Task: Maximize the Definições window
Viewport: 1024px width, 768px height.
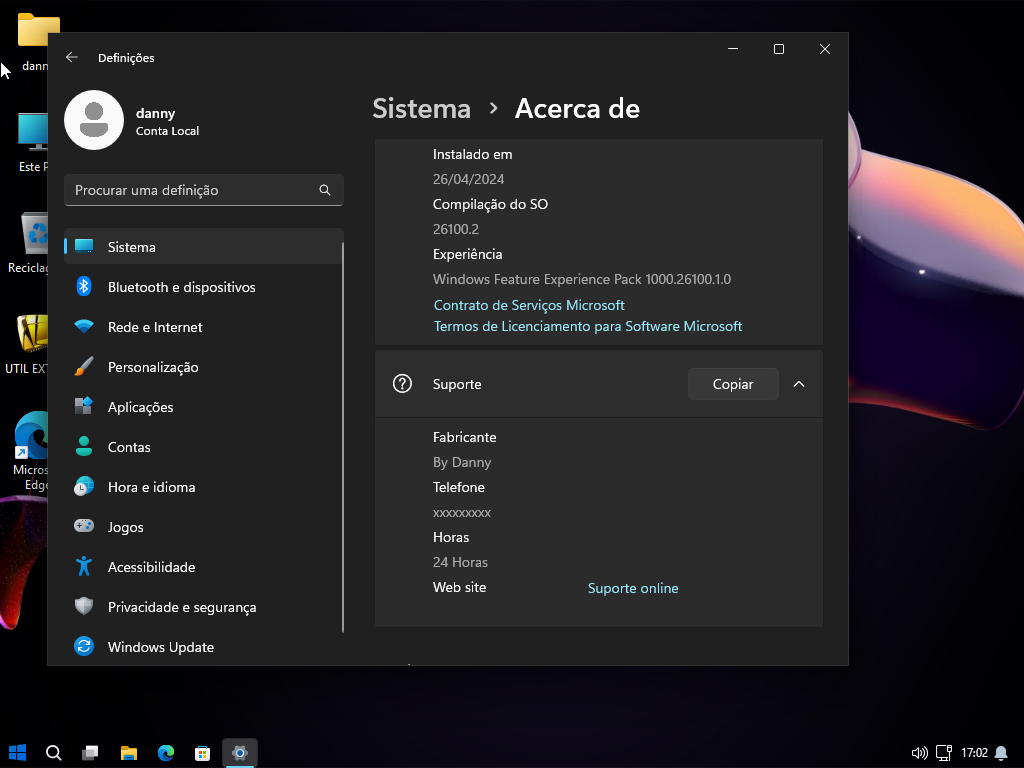Action: pos(778,49)
